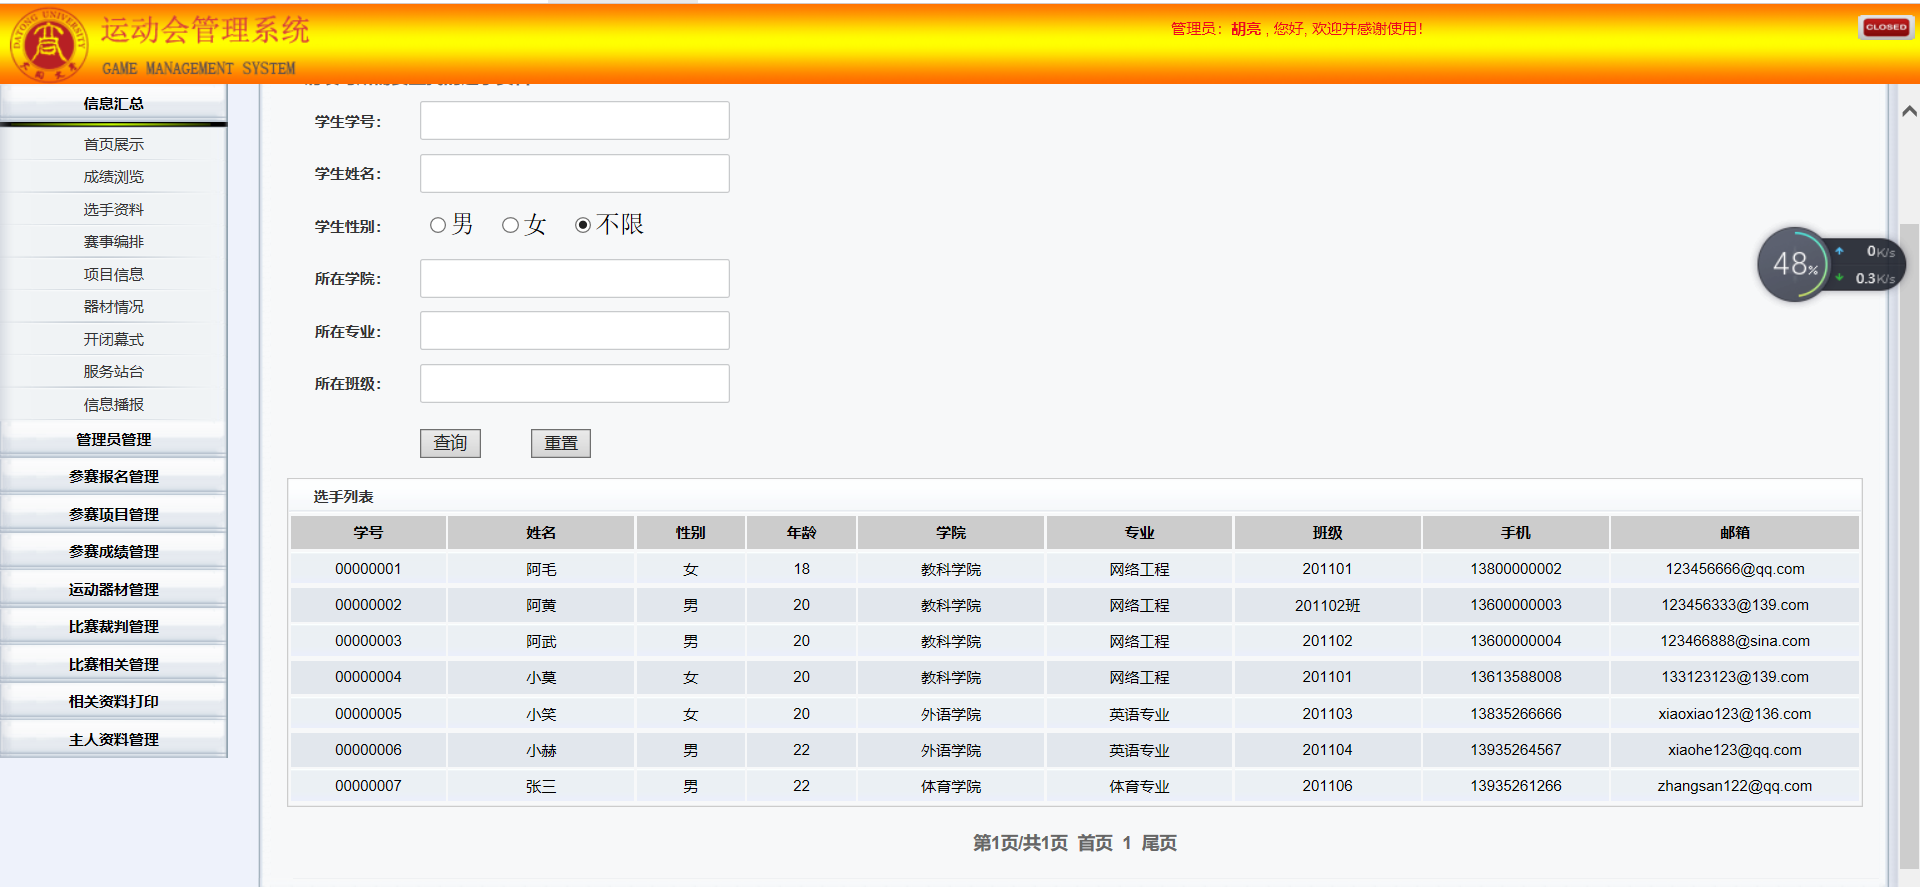Expand the 运动器材管理 menu section

tap(114, 590)
